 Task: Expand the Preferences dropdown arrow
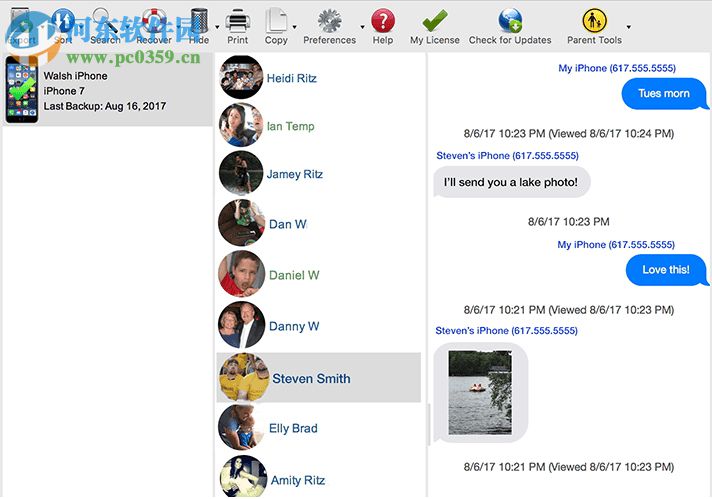[x=362, y=27]
